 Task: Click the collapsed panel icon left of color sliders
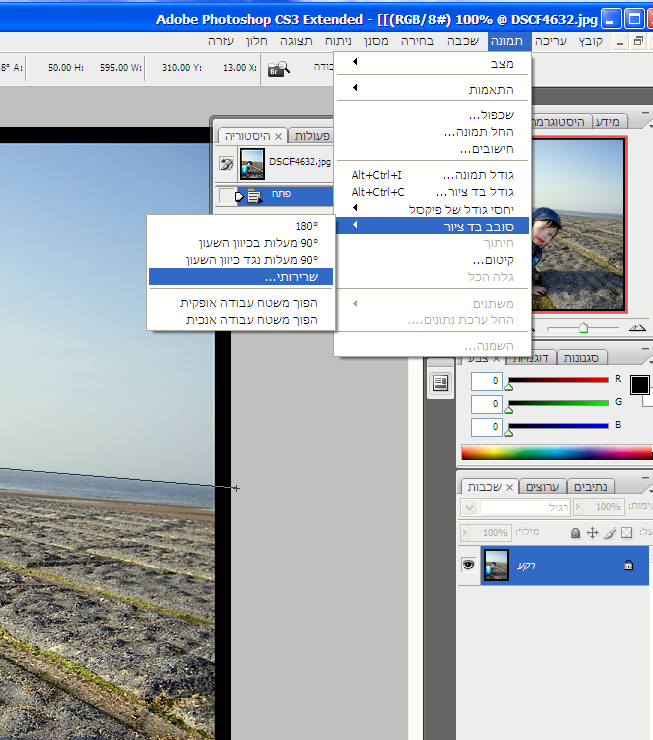[x=439, y=382]
